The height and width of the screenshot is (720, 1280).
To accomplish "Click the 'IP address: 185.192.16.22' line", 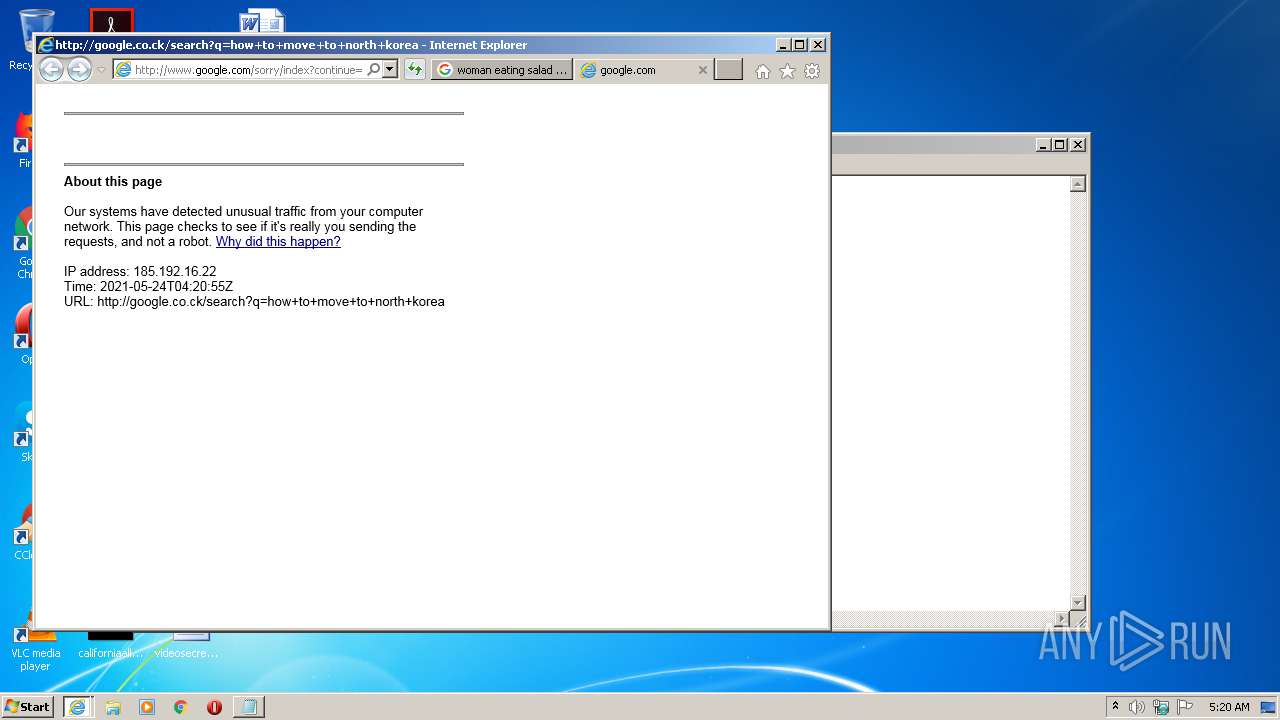I will [140, 272].
